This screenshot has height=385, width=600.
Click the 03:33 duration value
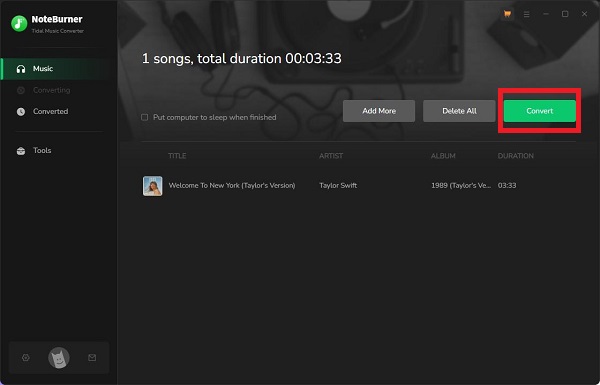(x=507, y=186)
